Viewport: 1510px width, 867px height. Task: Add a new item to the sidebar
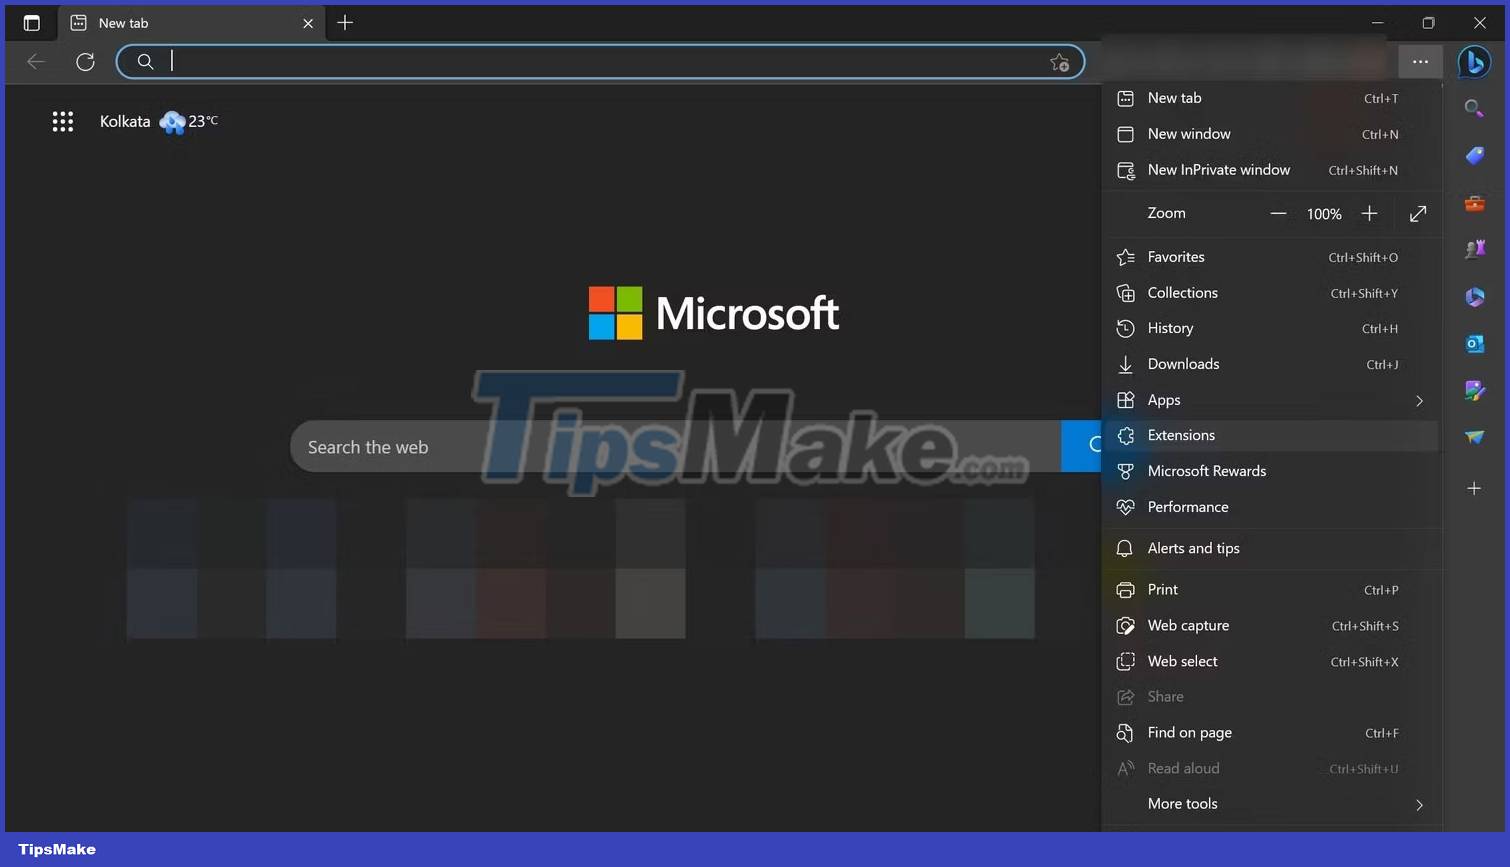pyautogui.click(x=1475, y=488)
